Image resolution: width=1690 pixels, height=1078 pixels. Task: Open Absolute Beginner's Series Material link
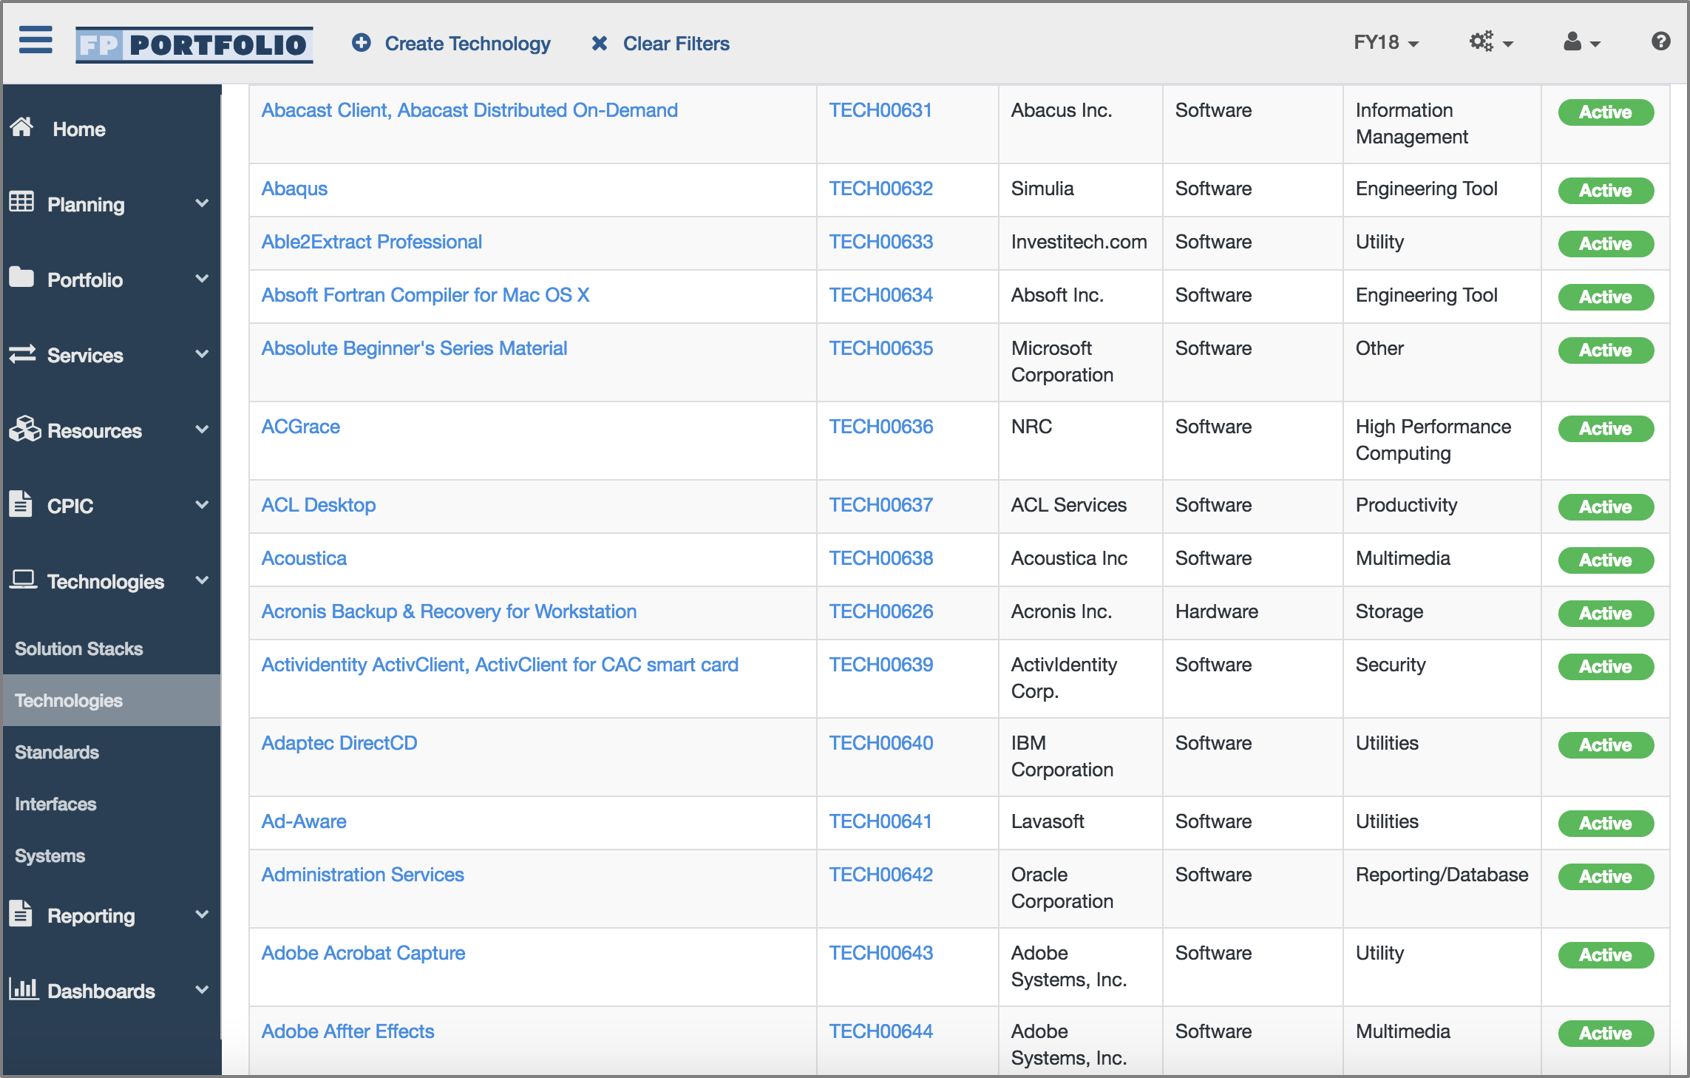414,348
